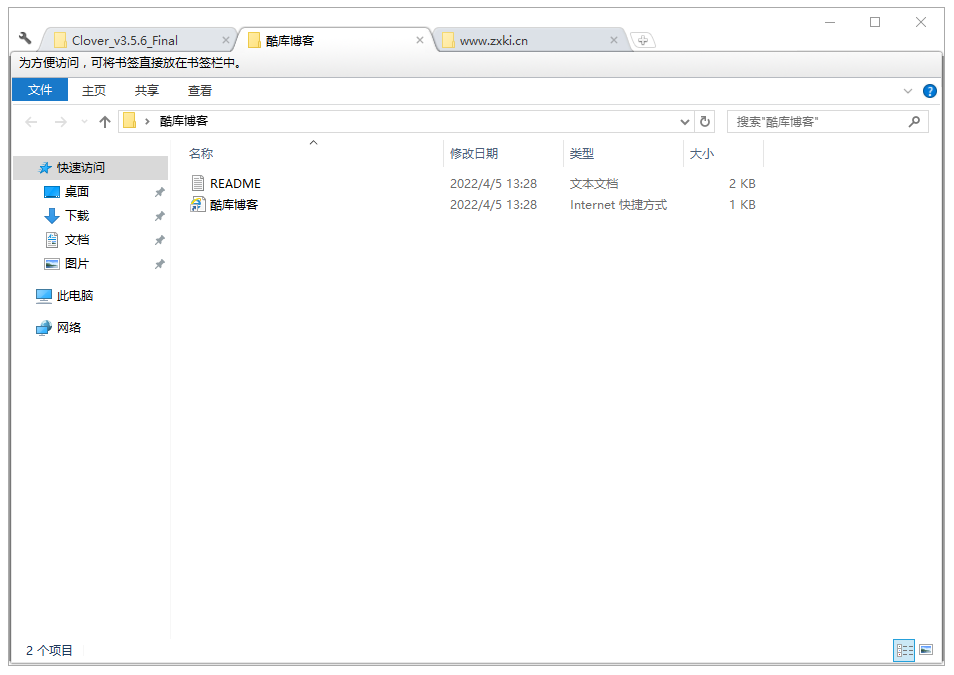
Task: Click inside the 搜索"酷库博客" search box
Action: coord(830,121)
